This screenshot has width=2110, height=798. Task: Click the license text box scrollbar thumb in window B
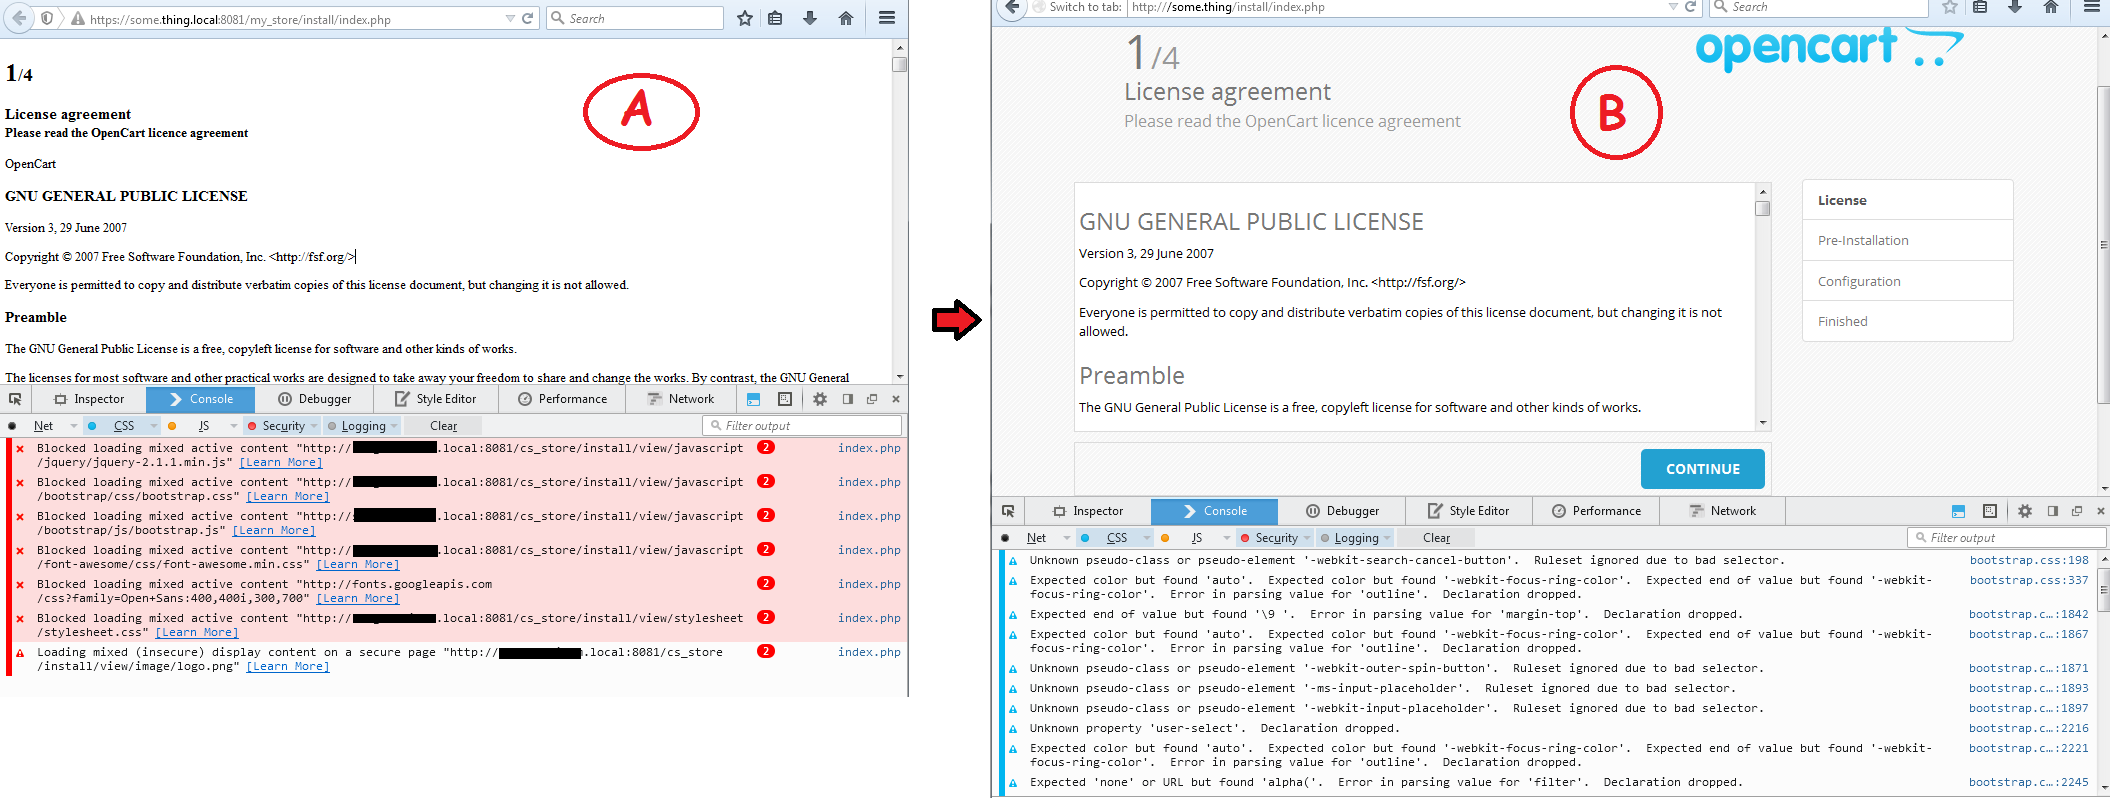[1762, 208]
